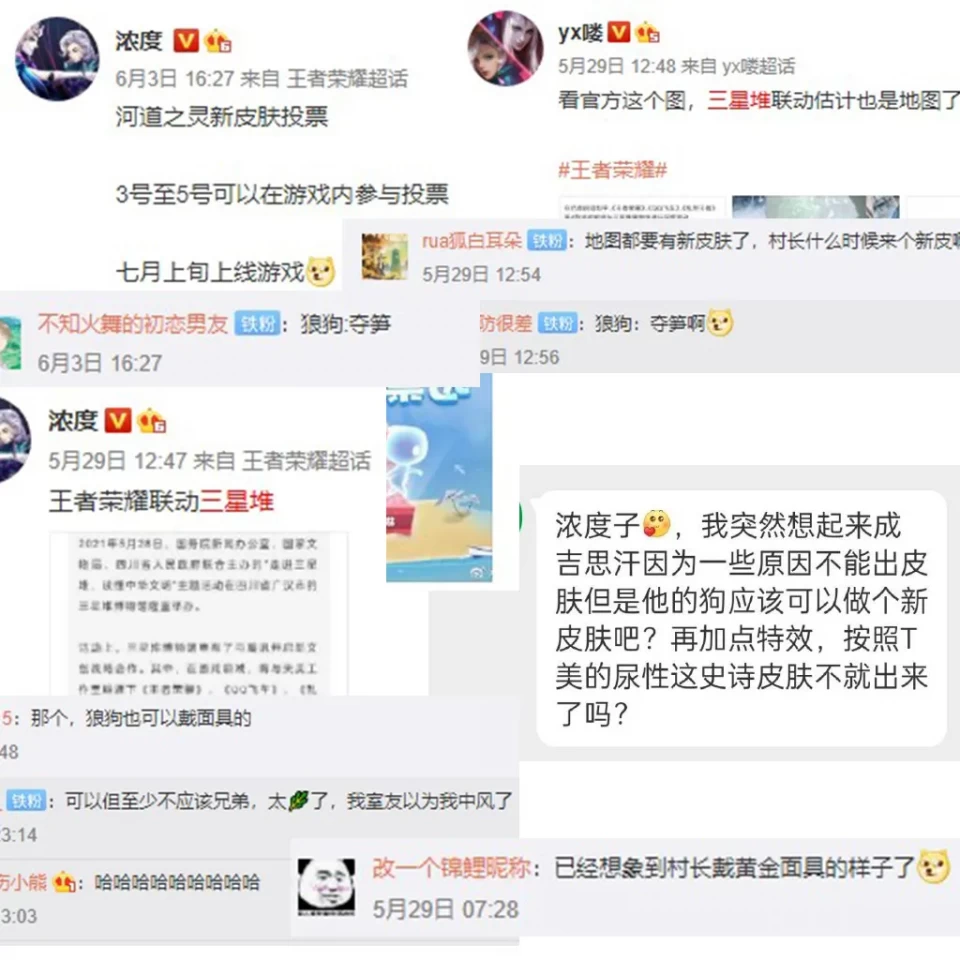
Task: Open username 改一个锦鲤昵称
Action: [x=451, y=868]
